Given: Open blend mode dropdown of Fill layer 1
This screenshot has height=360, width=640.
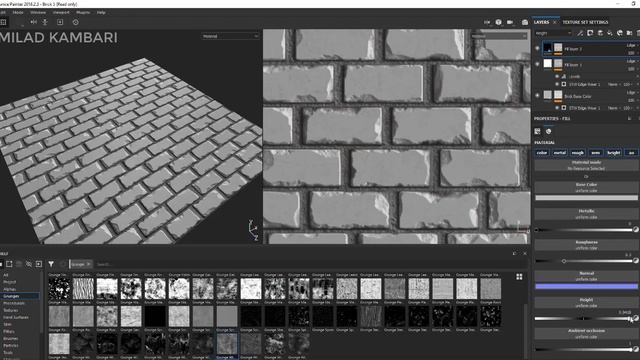Looking at the screenshot, I should coord(632,61).
